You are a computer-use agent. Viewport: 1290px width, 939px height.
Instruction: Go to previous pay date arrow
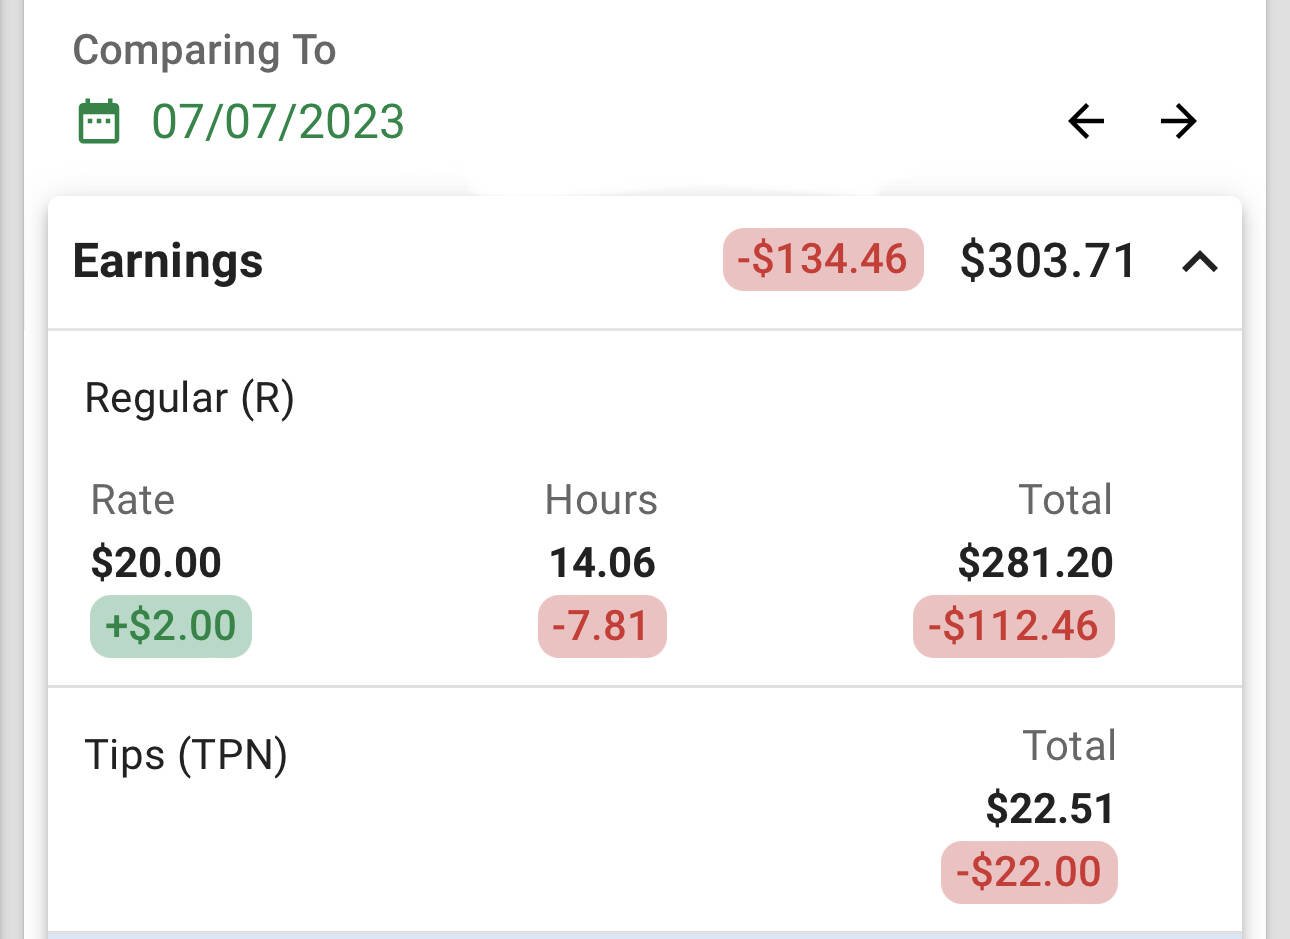tap(1086, 122)
